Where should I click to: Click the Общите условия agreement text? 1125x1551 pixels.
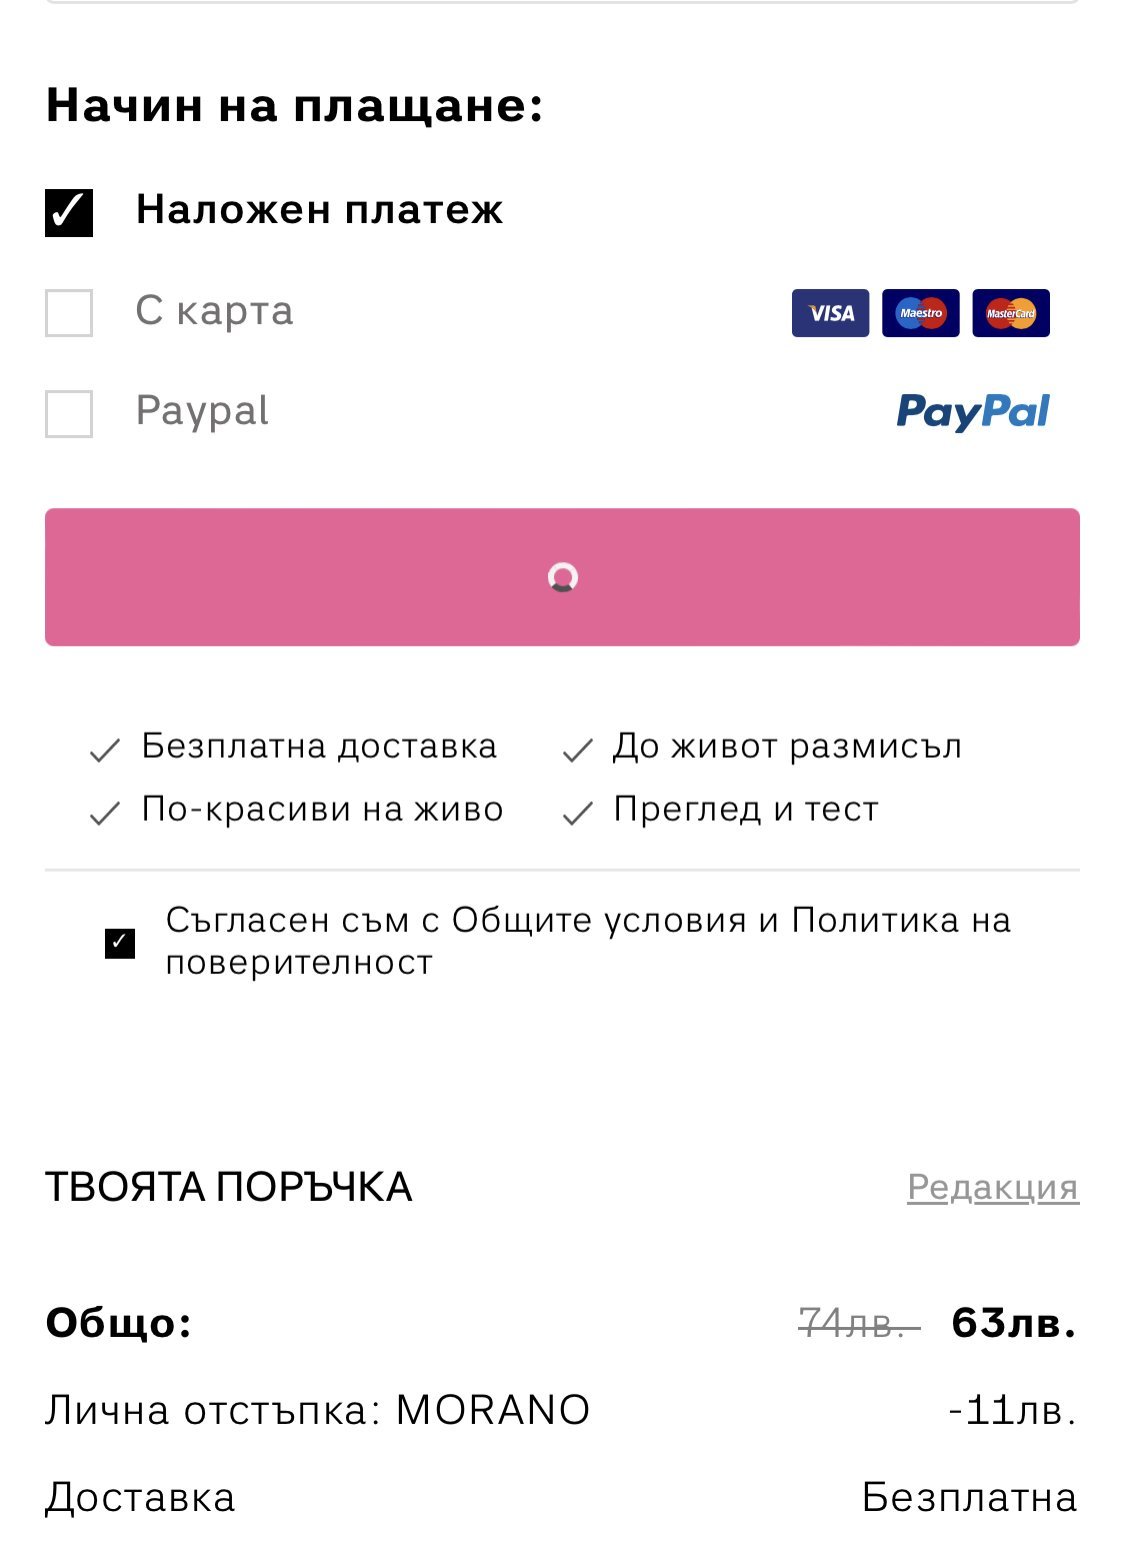(x=587, y=940)
